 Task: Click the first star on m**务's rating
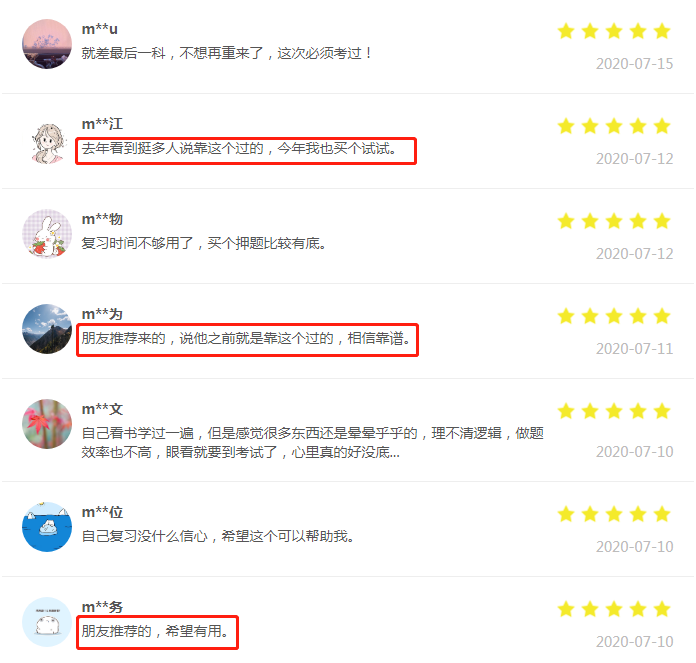tap(566, 609)
